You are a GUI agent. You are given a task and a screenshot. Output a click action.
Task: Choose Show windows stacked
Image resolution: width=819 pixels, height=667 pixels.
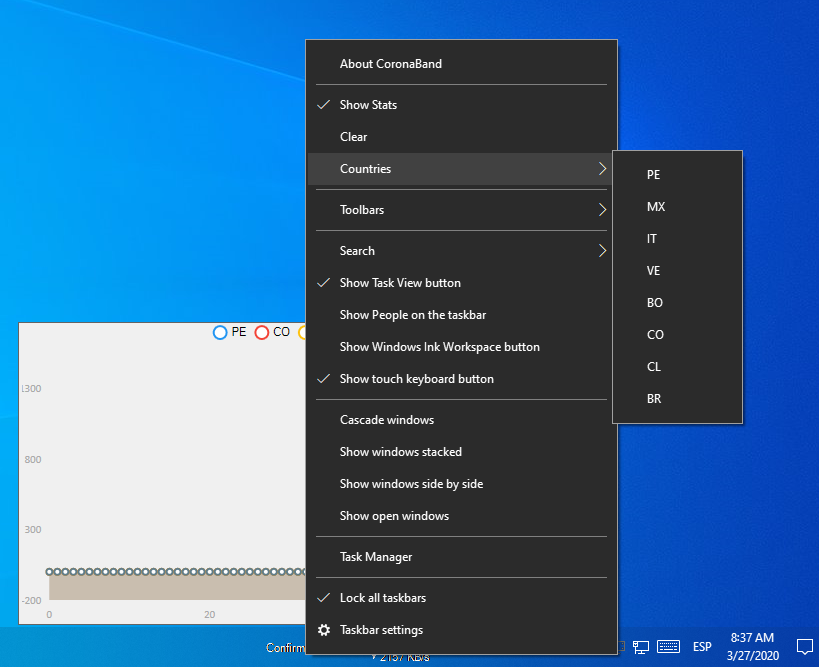461,452
